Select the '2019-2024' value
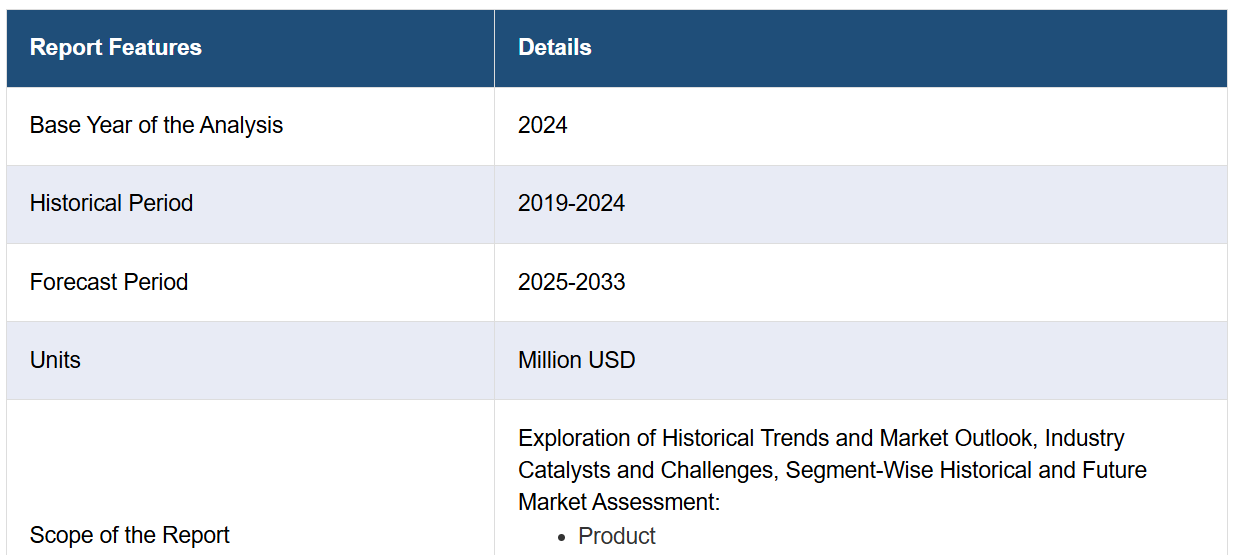This screenshot has width=1233, height=555. (571, 204)
